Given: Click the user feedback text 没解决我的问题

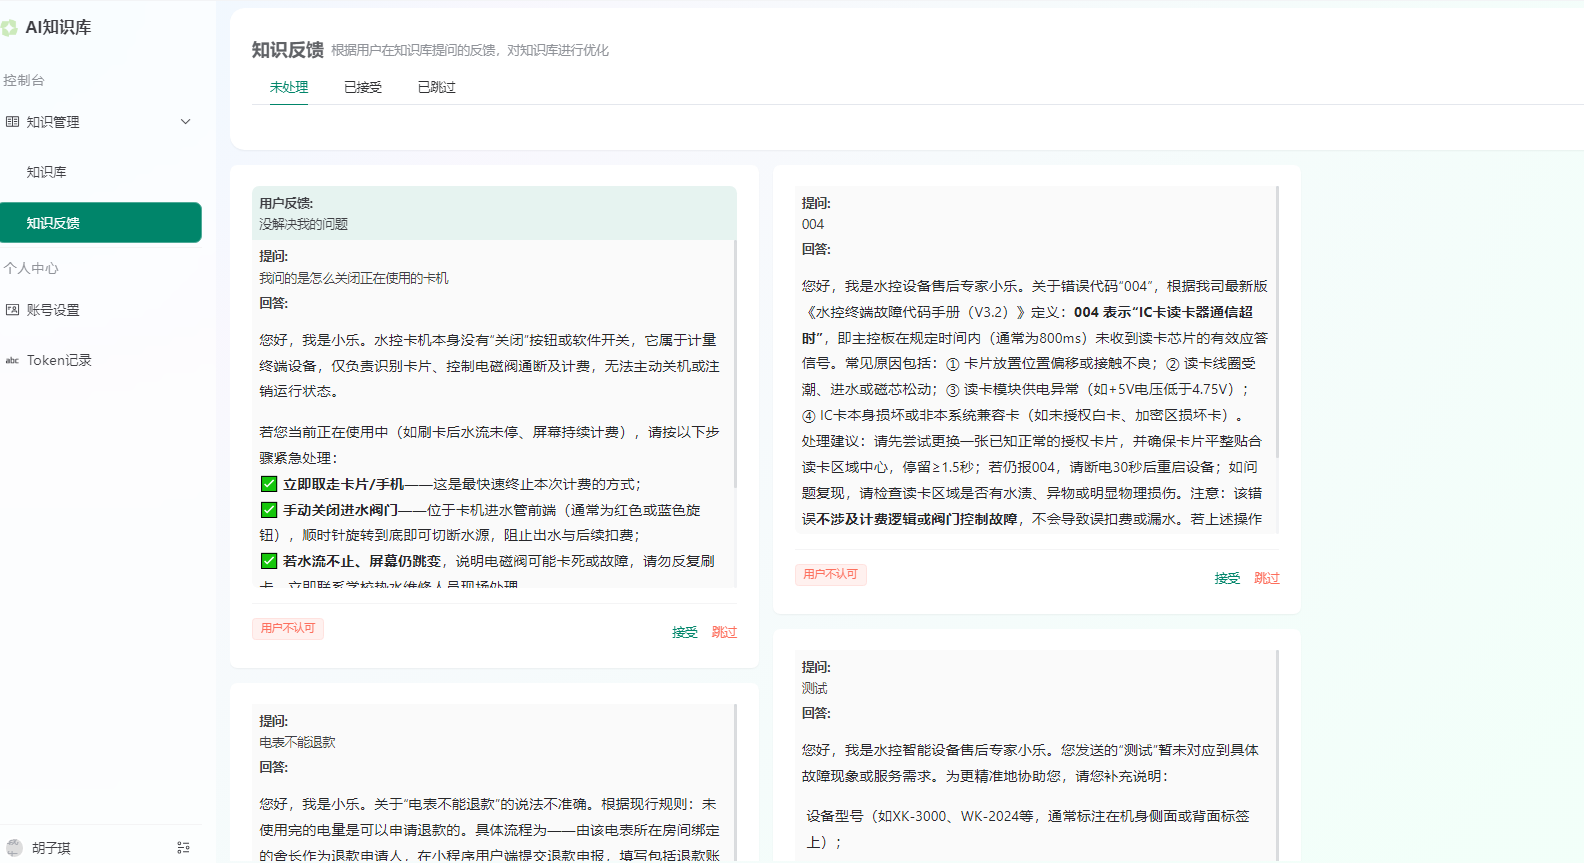Looking at the screenshot, I should click(x=303, y=224).
